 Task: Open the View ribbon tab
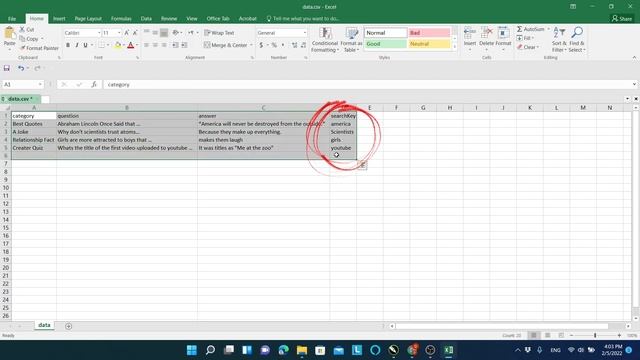click(191, 18)
